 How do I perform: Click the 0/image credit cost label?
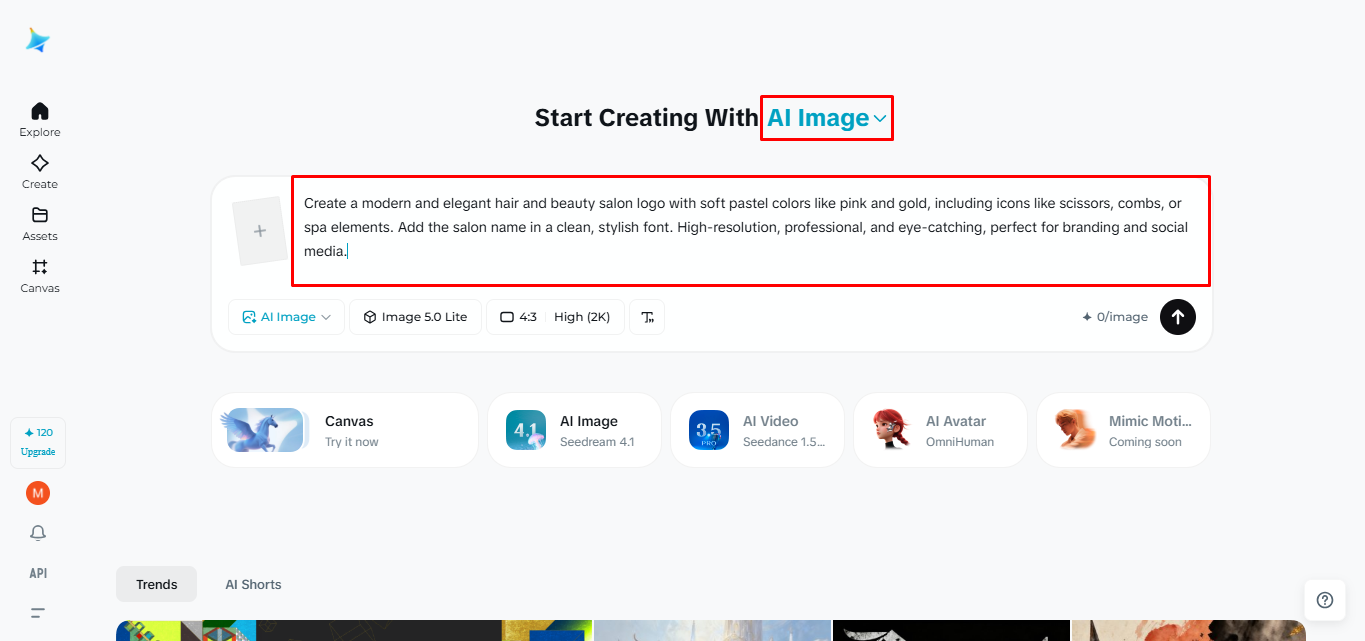click(1115, 317)
